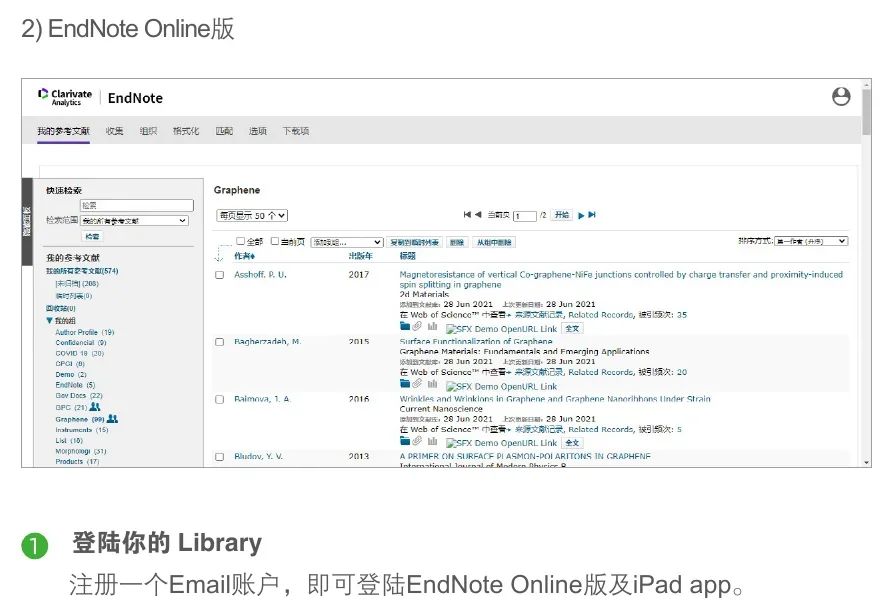Viewport: 880px width, 610px height.
Task: Open the 我的参考文献 tab
Action: (x=63, y=131)
